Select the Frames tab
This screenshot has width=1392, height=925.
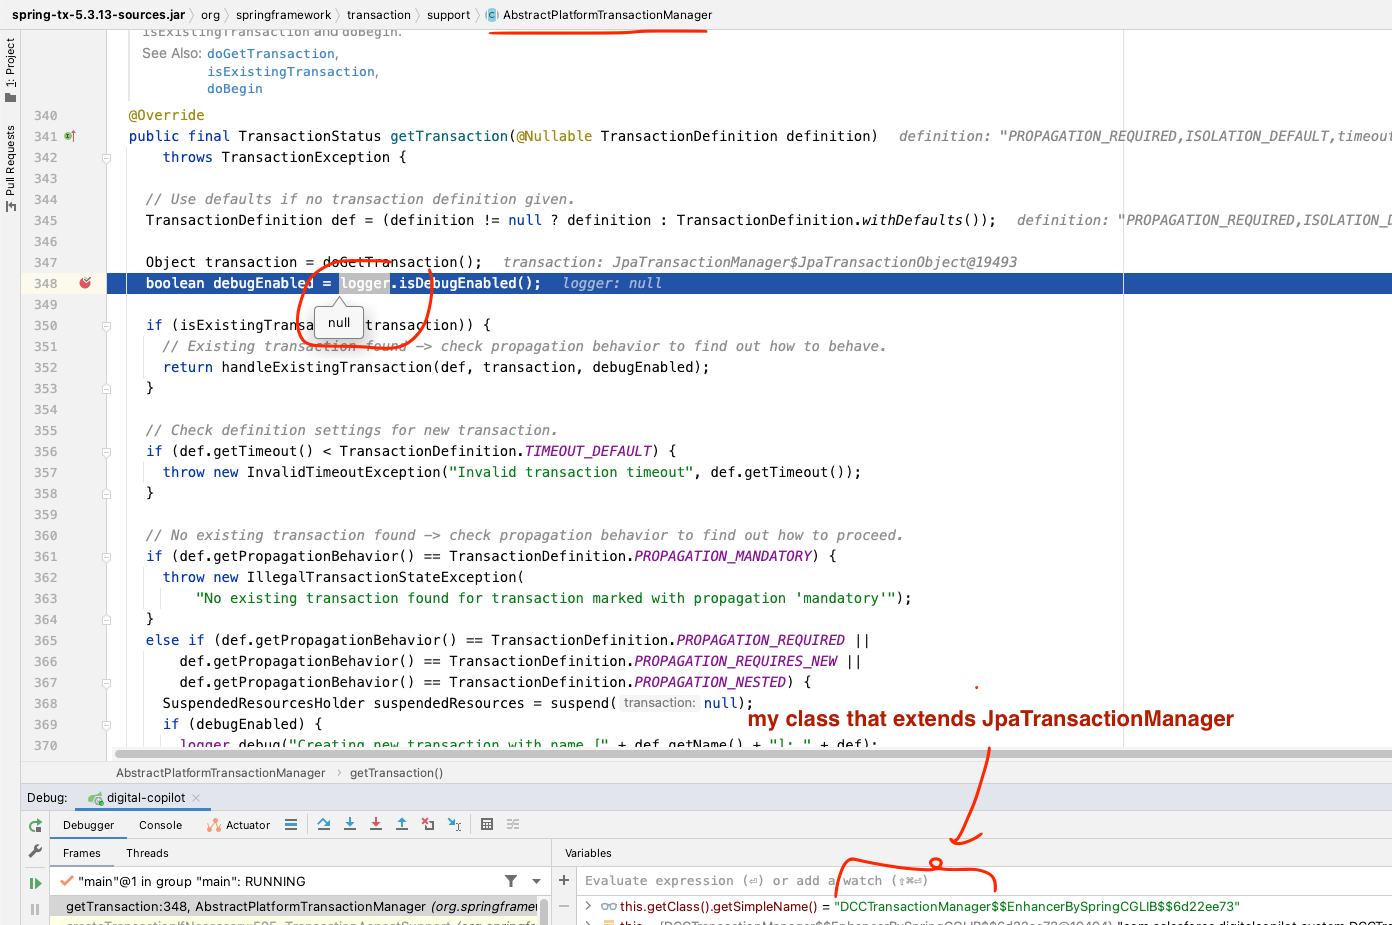82,853
